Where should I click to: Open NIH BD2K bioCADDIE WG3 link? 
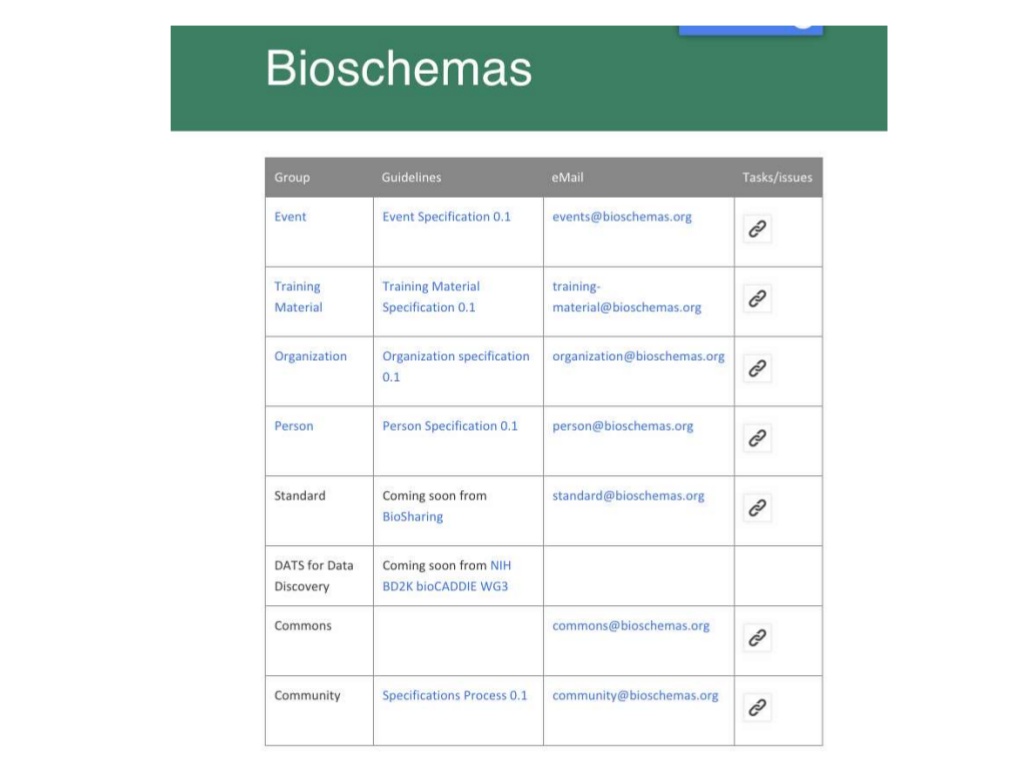point(447,576)
